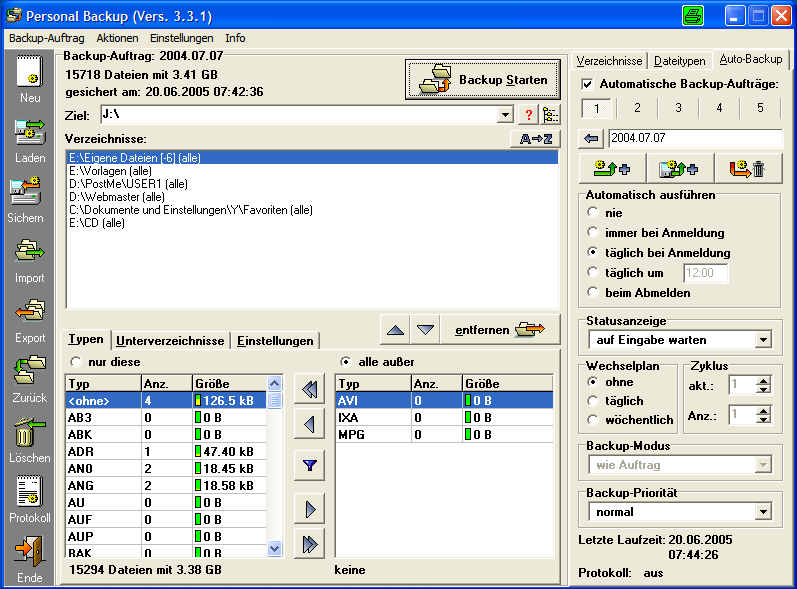Click the single left arrow move button
This screenshot has width=797, height=589.
click(x=309, y=424)
